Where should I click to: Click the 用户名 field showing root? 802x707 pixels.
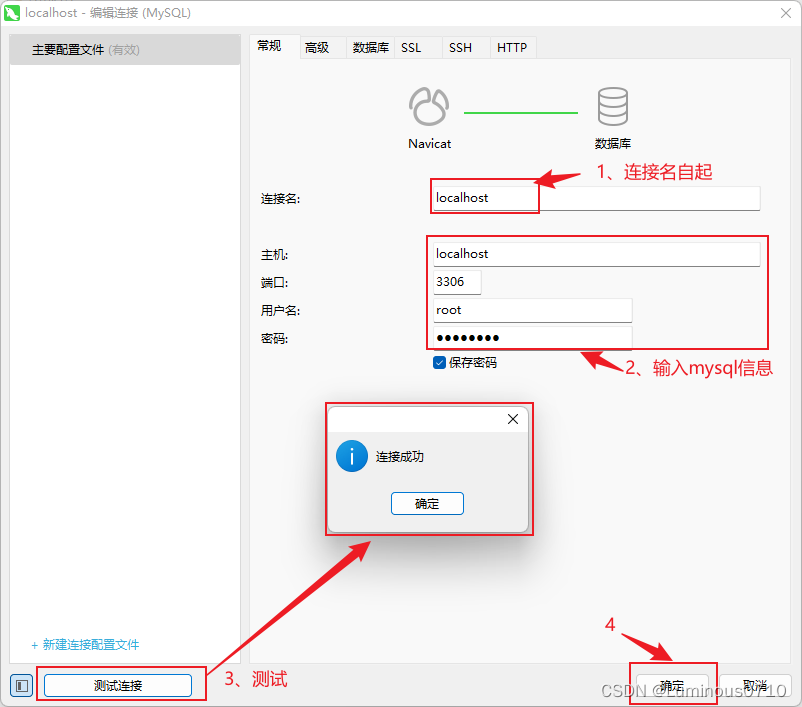(x=532, y=310)
